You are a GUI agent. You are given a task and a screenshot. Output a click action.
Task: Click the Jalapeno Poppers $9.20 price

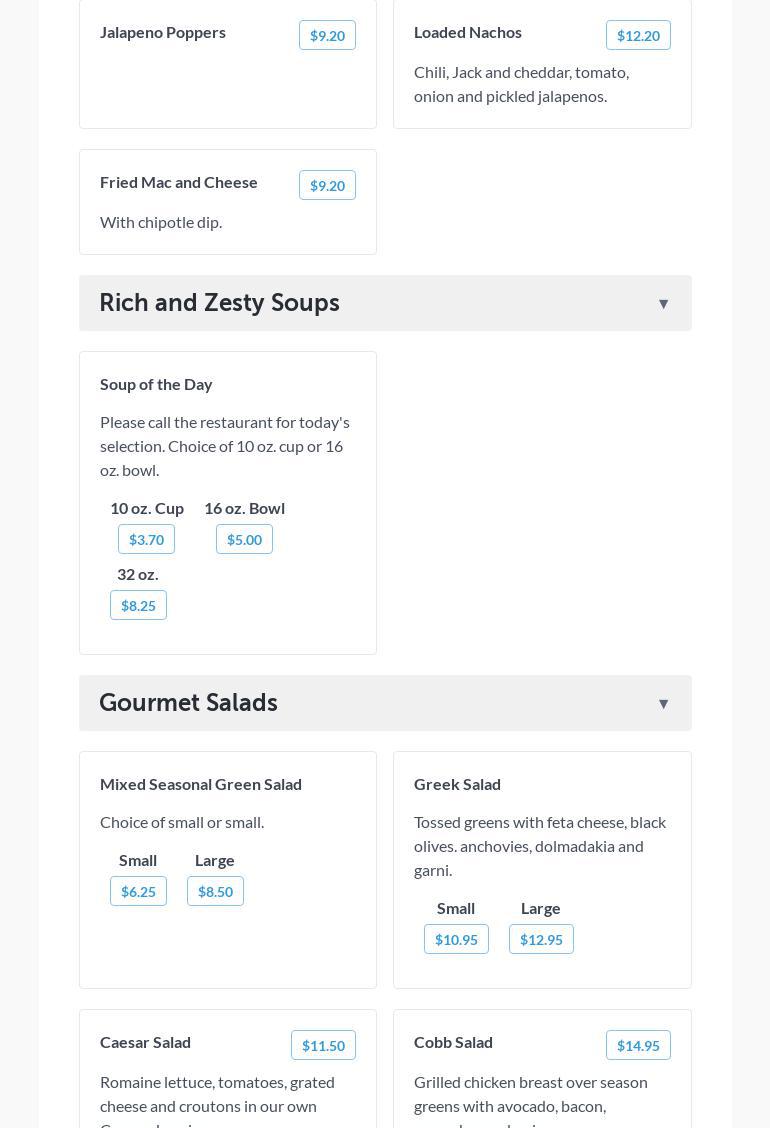[327, 35]
